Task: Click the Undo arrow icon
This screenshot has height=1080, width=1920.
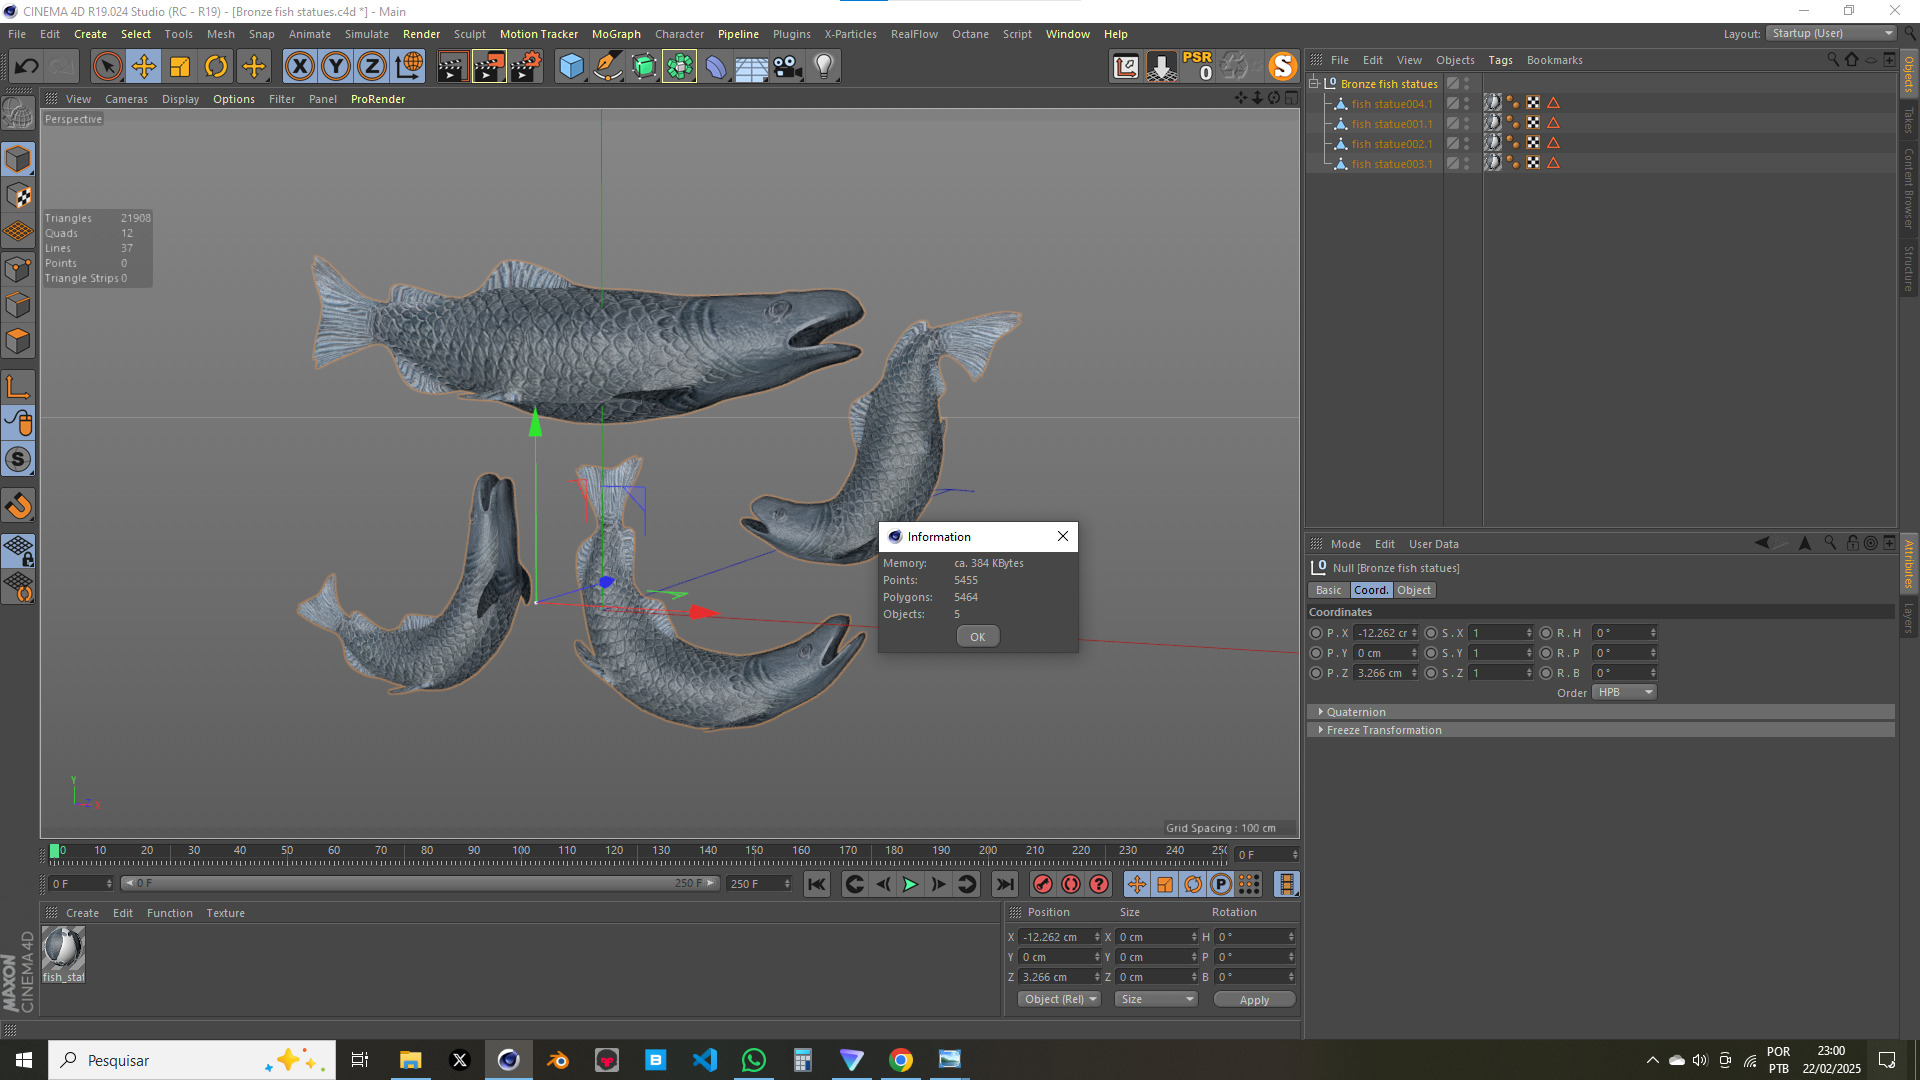Action: point(27,67)
